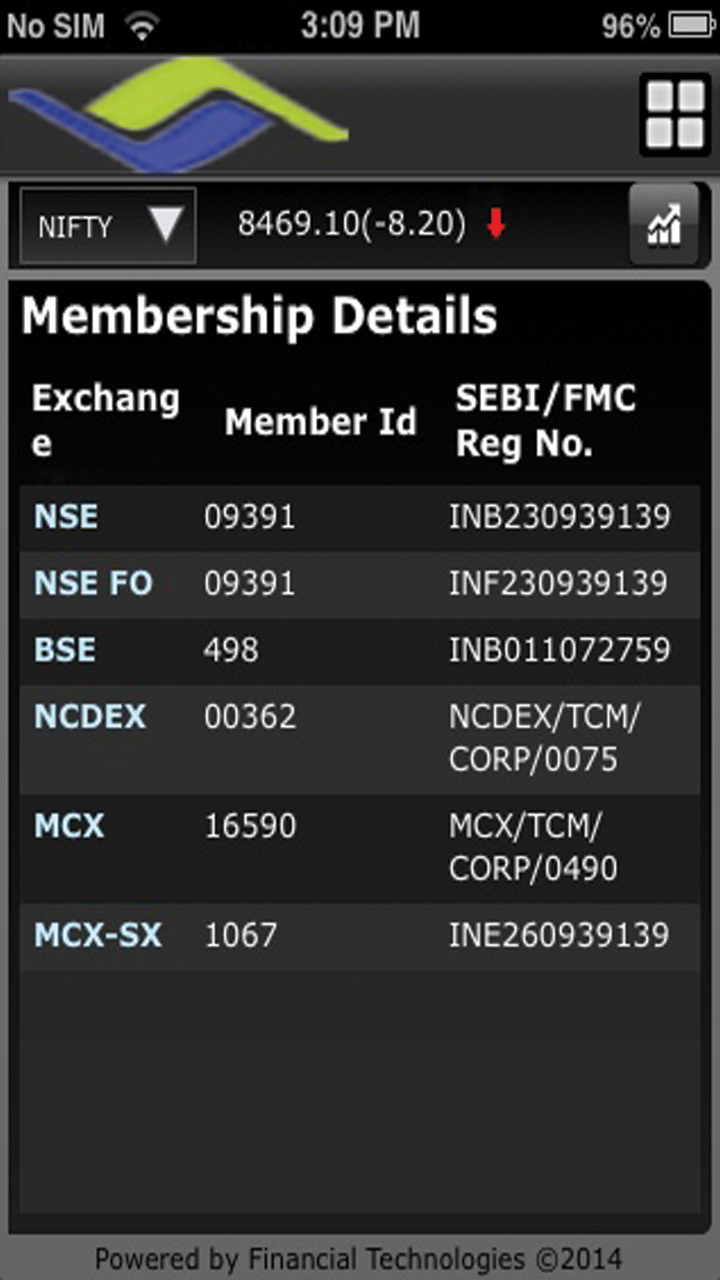Tap the Membership Details heading
The image size is (720, 1280).
pos(259,317)
